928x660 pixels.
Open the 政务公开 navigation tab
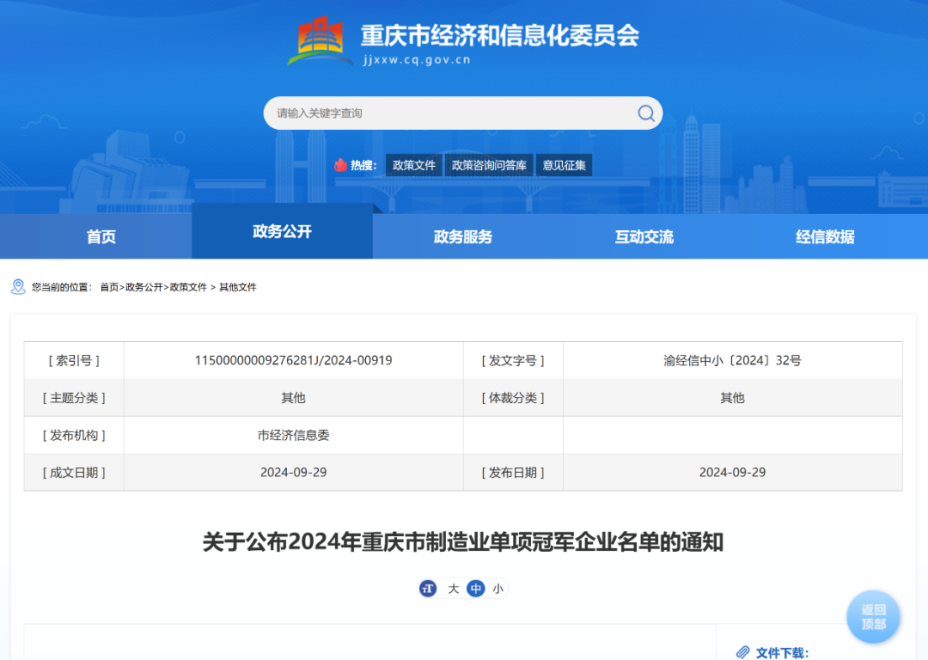pos(282,231)
